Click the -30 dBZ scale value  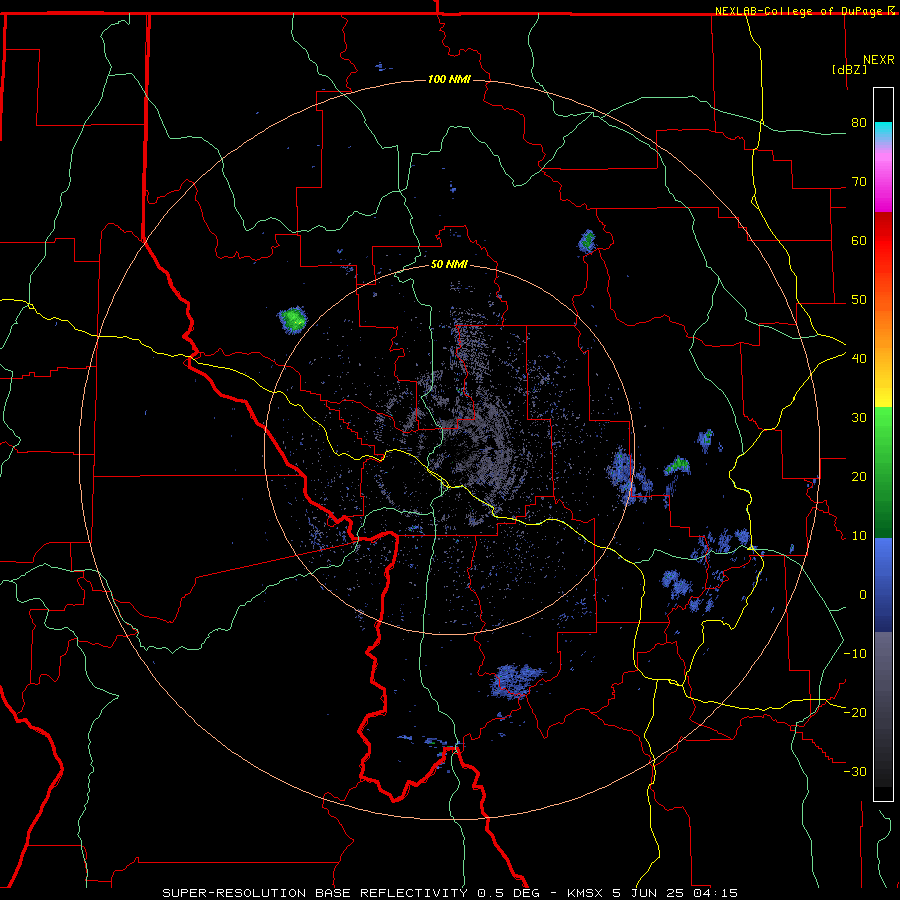(x=855, y=772)
